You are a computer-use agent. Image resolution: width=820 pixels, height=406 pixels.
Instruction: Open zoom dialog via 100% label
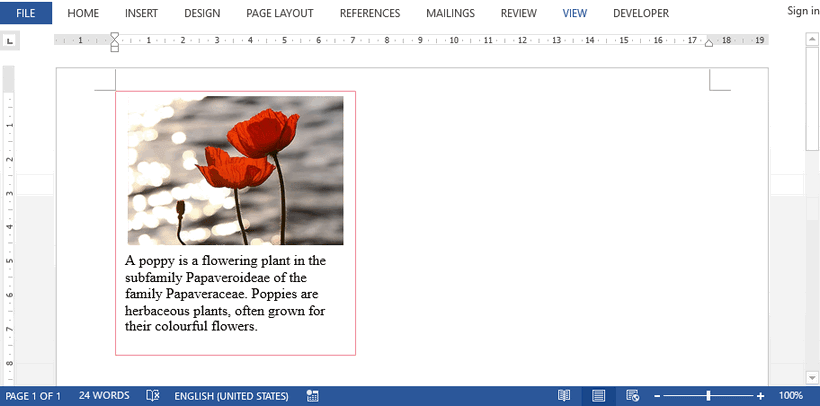[x=791, y=396]
